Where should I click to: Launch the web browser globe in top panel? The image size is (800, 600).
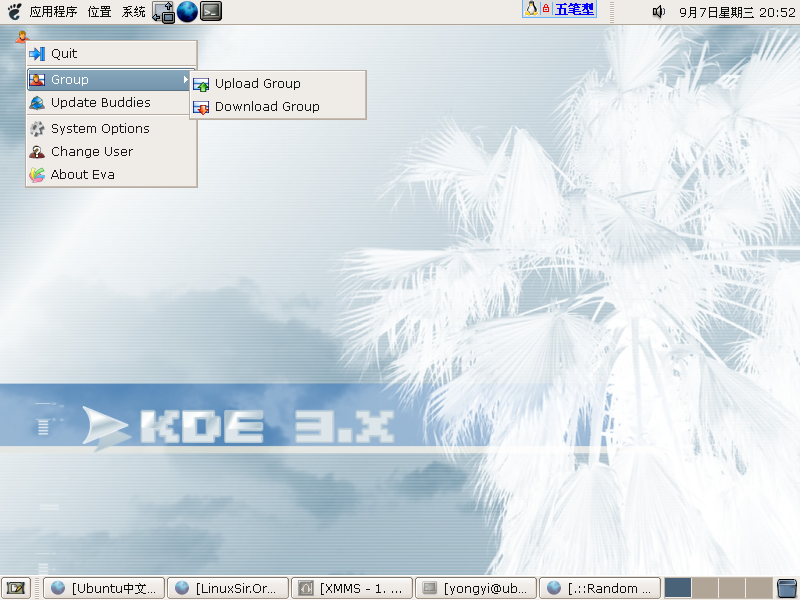[187, 12]
